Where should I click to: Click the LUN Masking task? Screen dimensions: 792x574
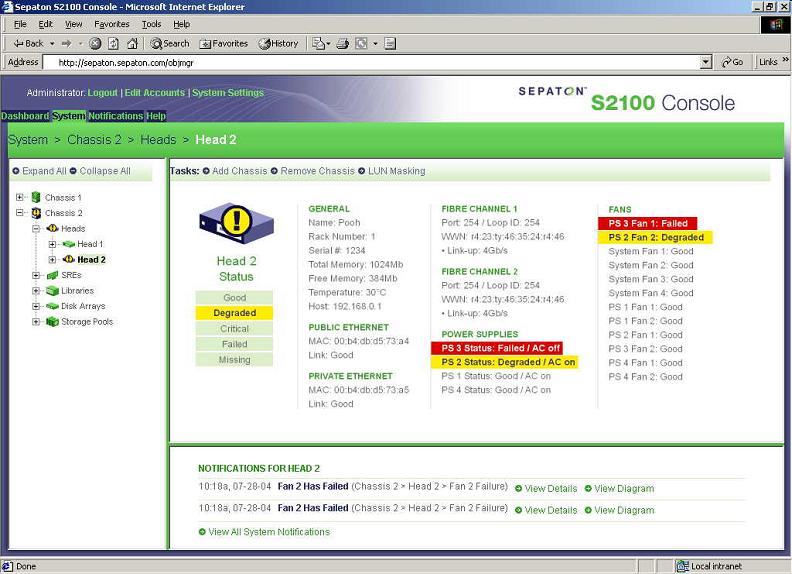click(x=392, y=171)
